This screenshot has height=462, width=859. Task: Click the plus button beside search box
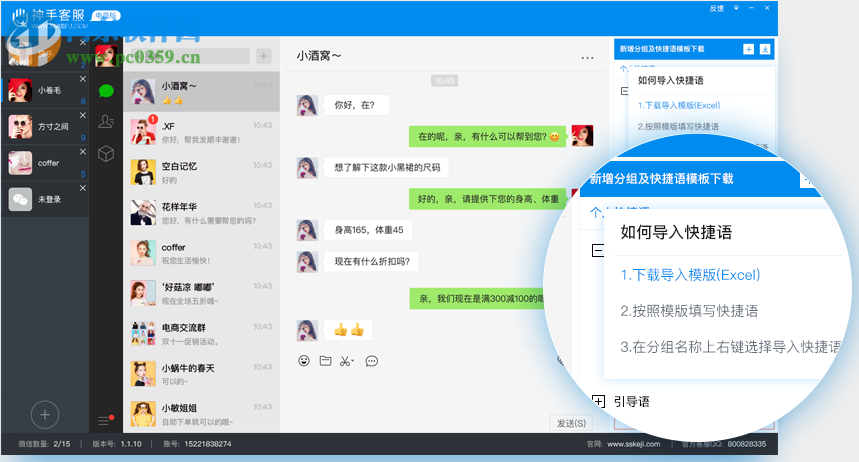pyautogui.click(x=264, y=56)
